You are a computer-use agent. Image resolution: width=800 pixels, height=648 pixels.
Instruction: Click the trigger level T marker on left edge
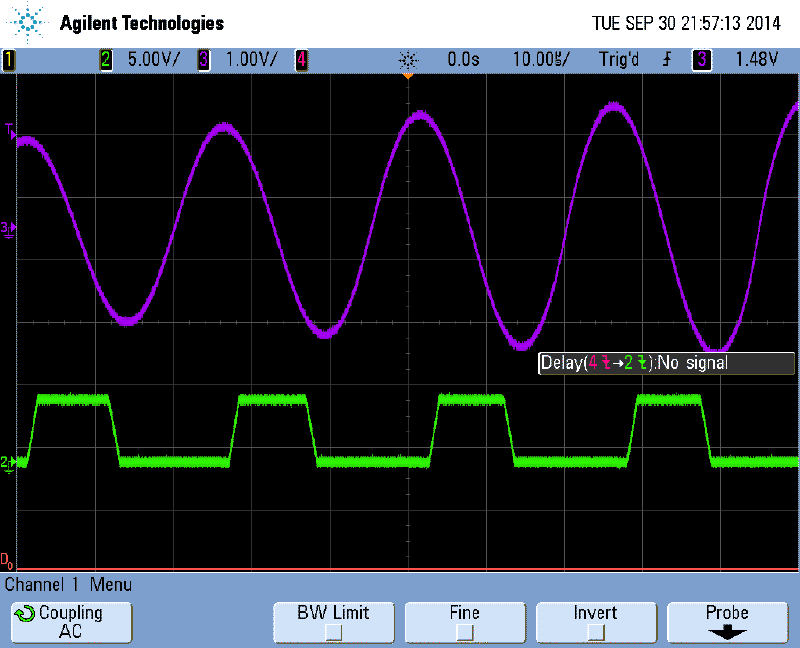point(9,130)
